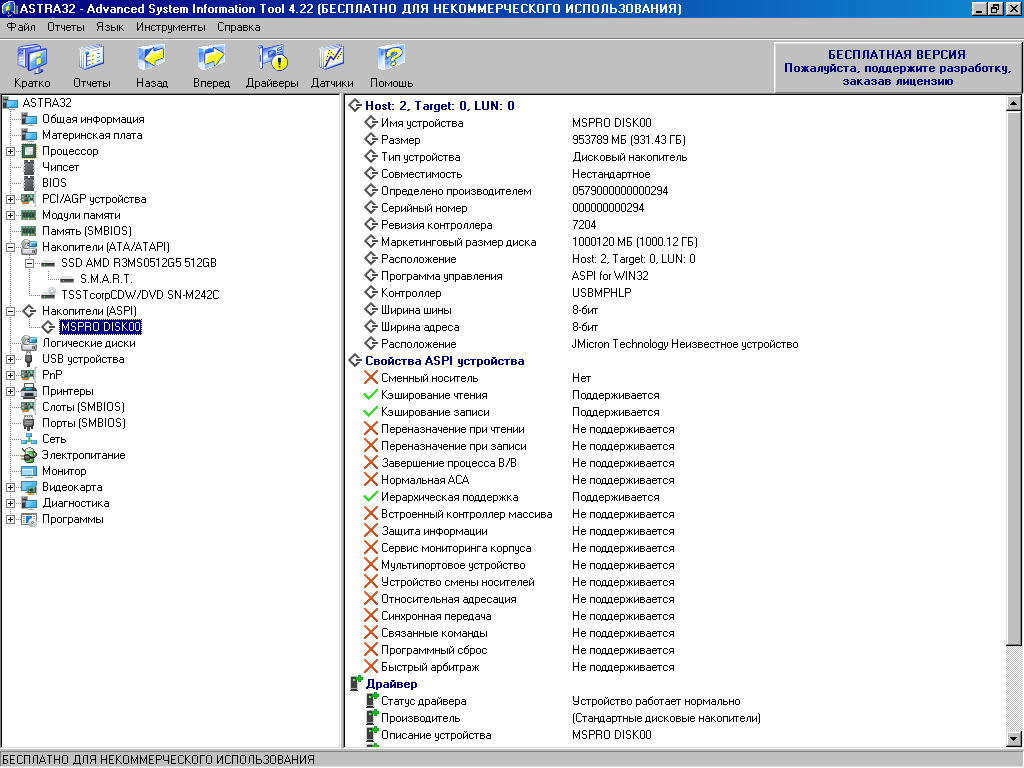The width and height of the screenshot is (1024, 768).
Task: Collapse the Накопители (ATA/ATAPI) node
Action: (10, 247)
